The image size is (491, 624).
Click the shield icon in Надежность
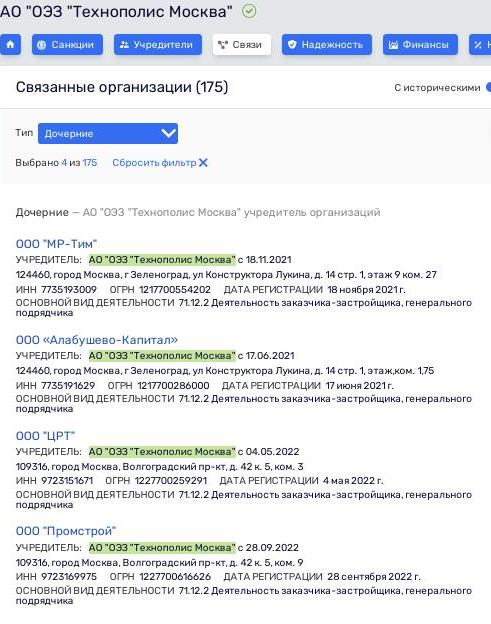(292, 45)
